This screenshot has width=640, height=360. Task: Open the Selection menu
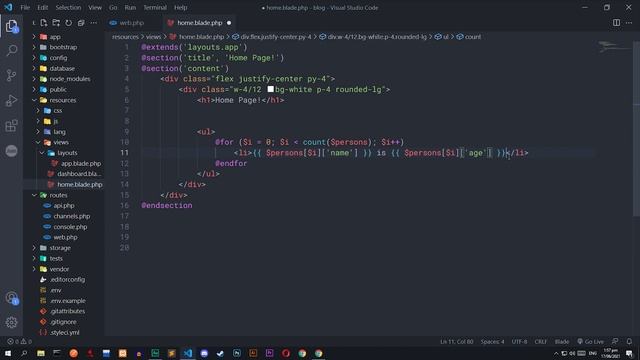[68, 7]
